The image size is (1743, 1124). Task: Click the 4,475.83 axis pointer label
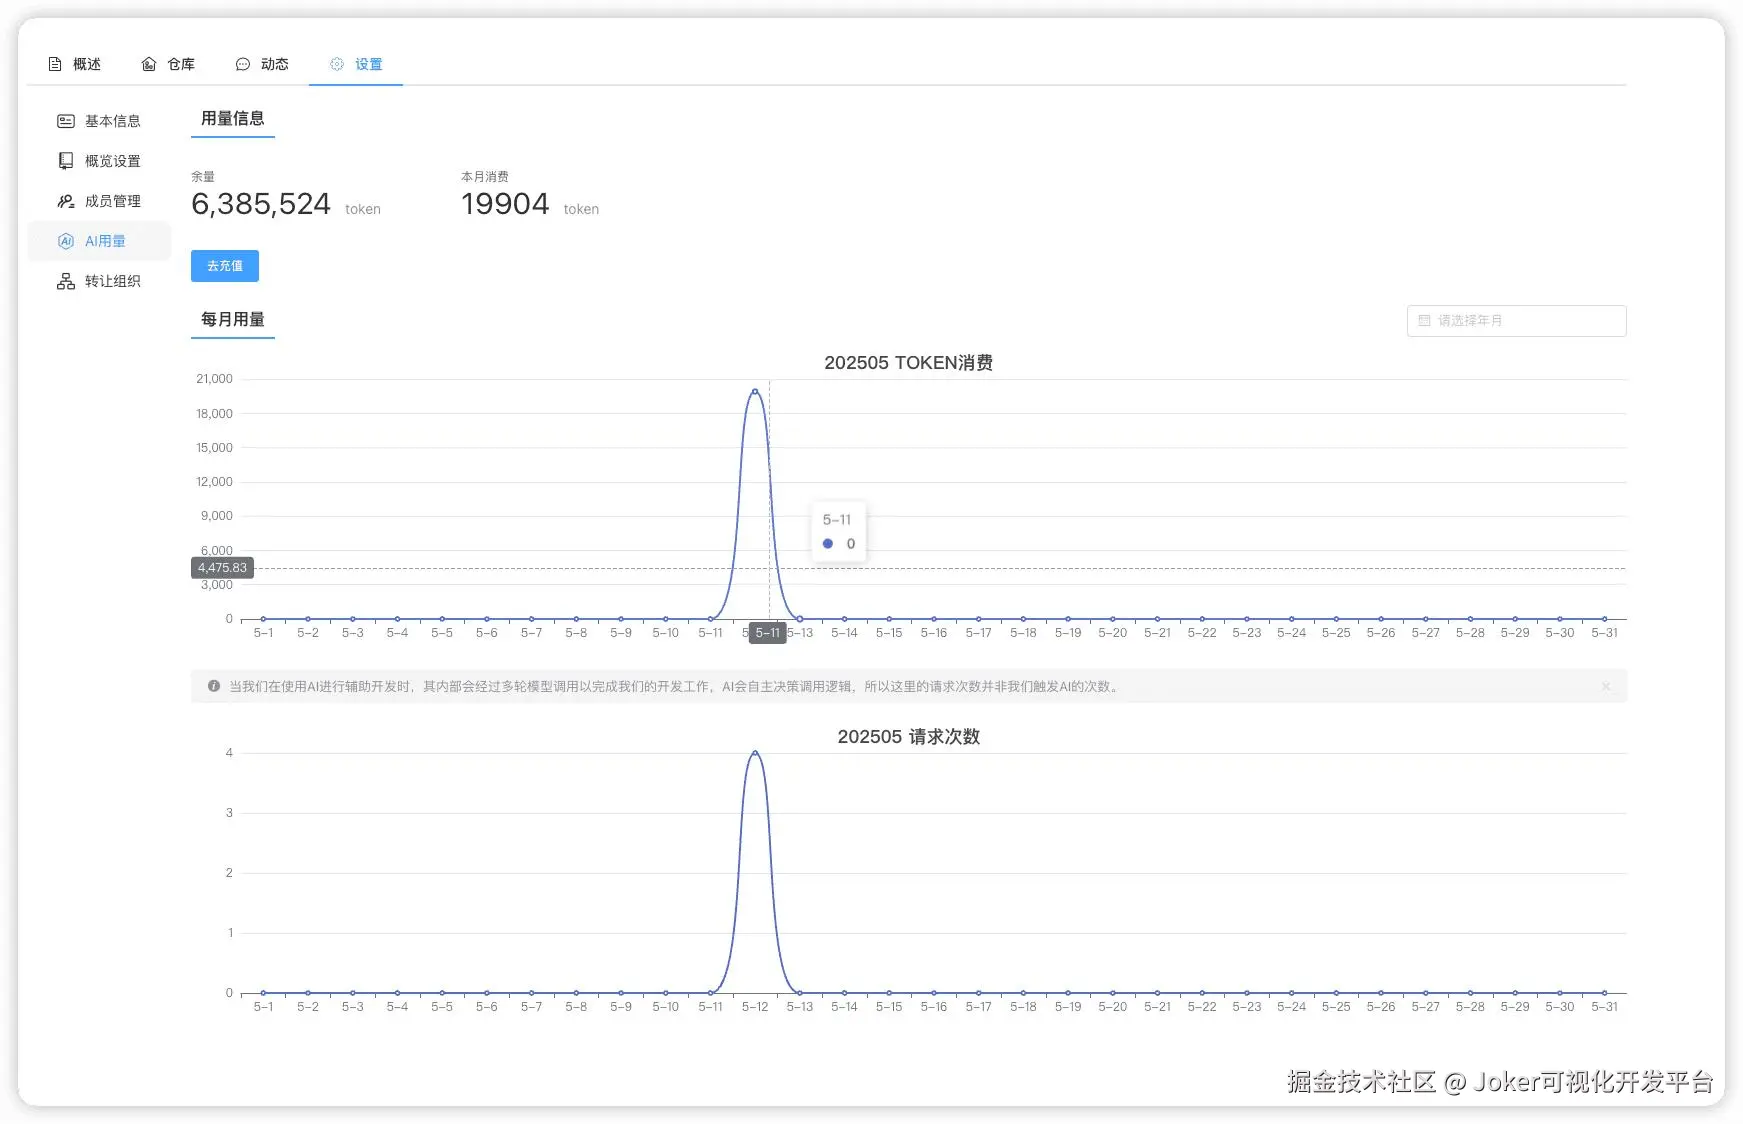pos(222,568)
